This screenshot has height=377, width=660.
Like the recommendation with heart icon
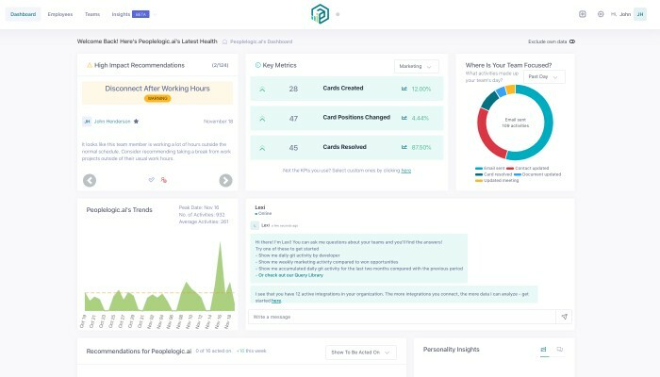click(x=152, y=180)
